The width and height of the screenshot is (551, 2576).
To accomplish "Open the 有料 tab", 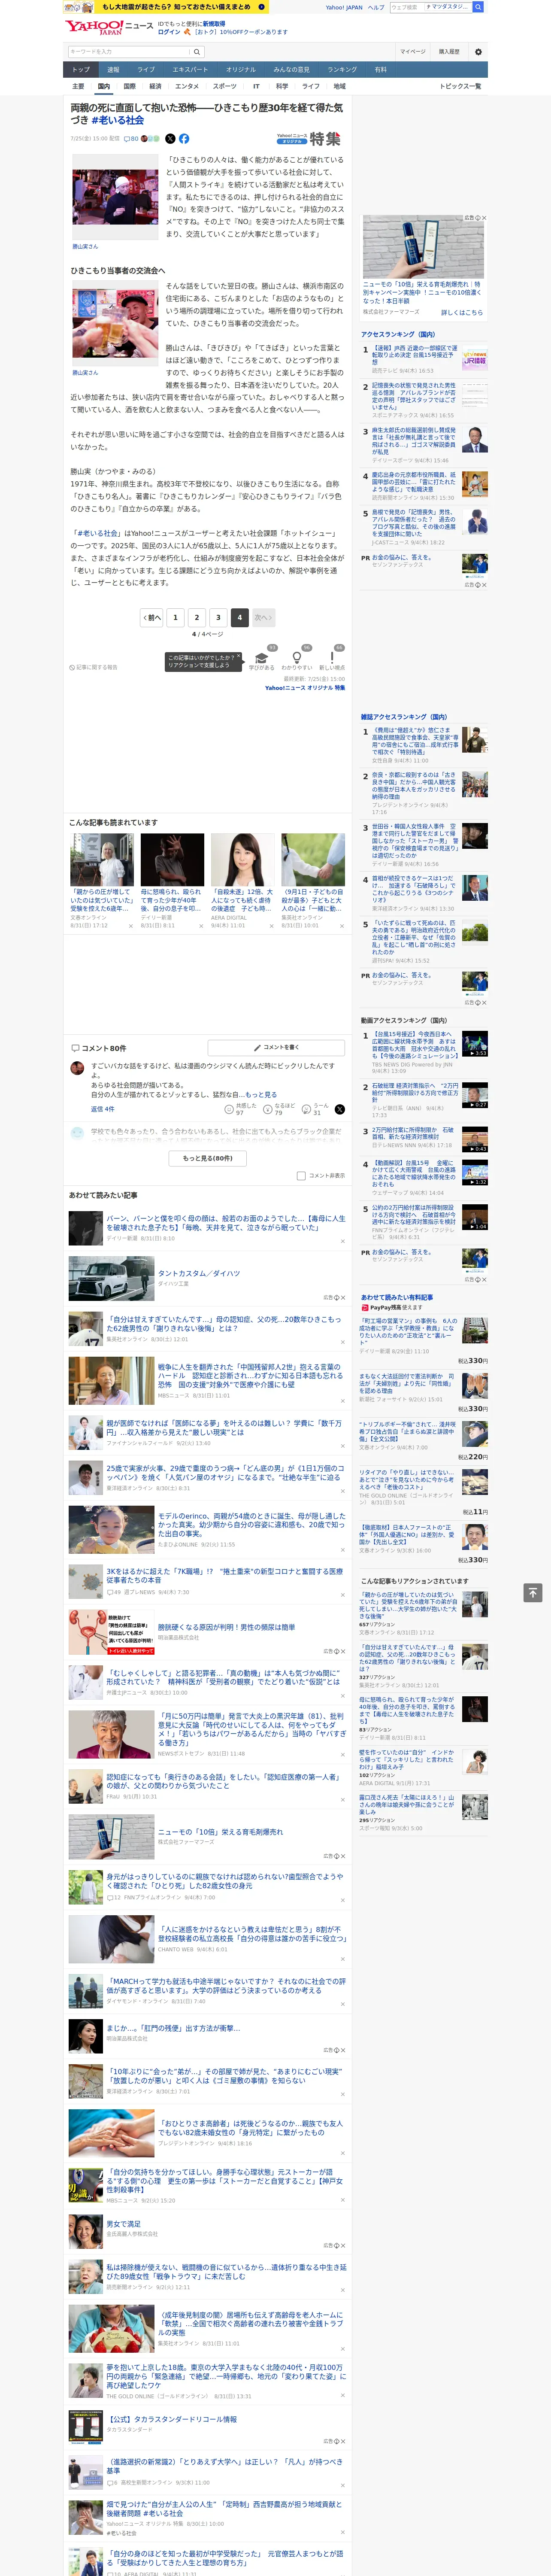I will click(x=380, y=70).
